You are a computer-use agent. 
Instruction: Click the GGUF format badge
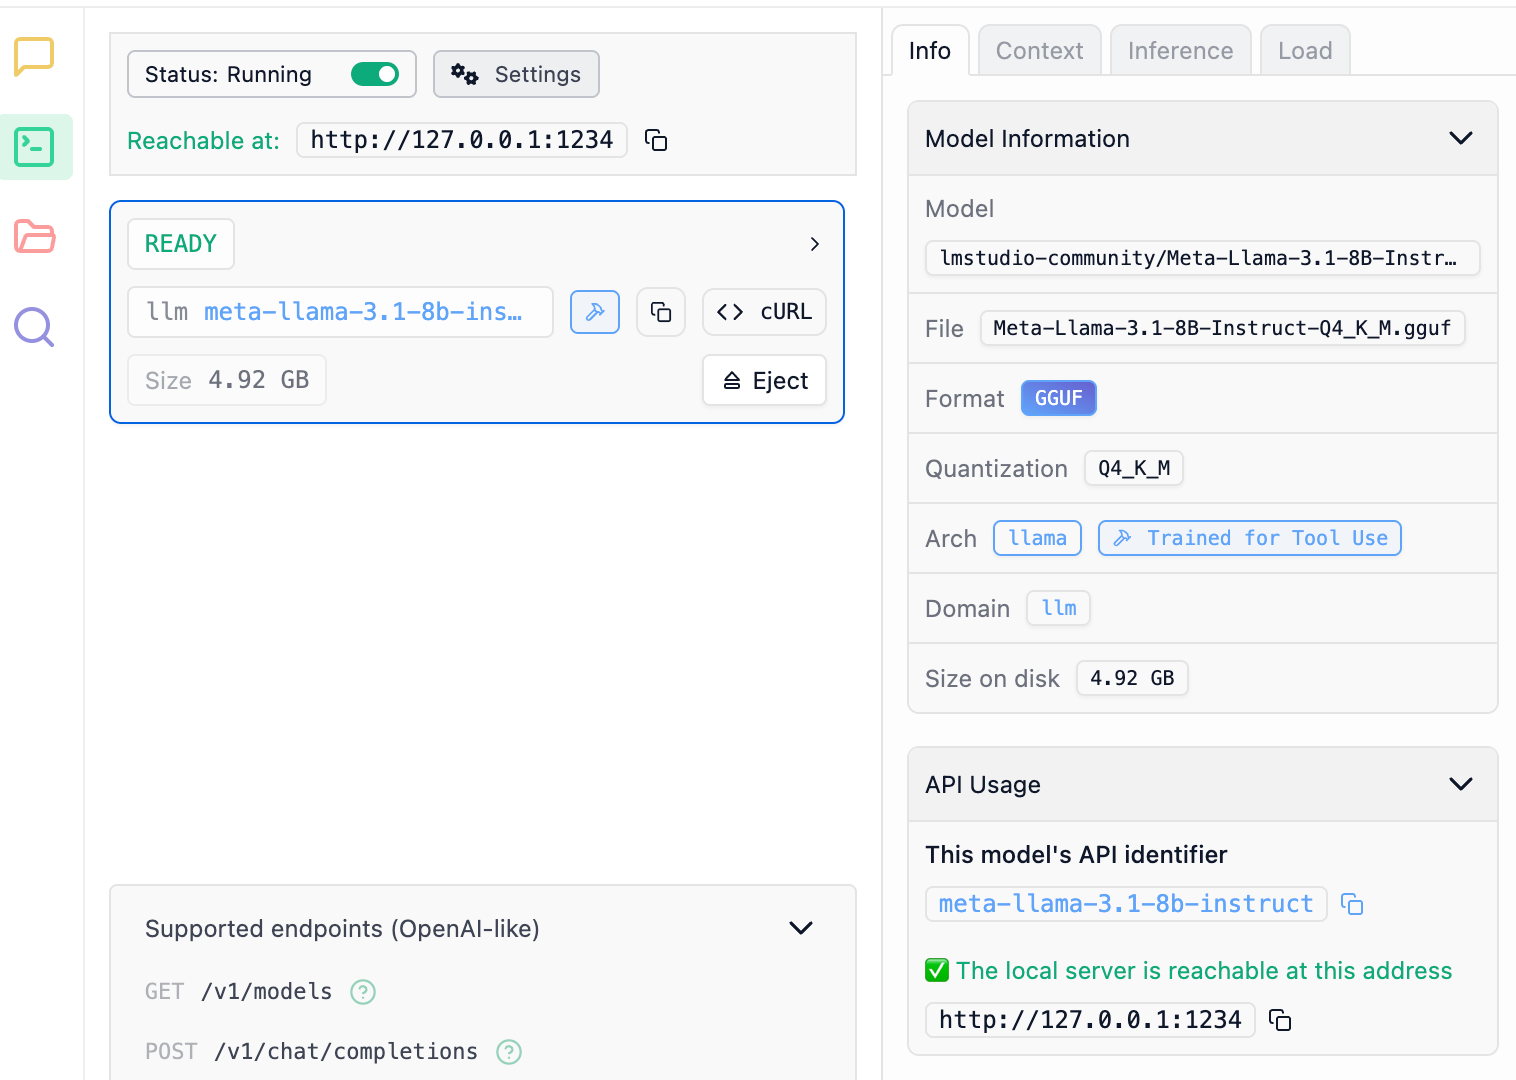1059,398
